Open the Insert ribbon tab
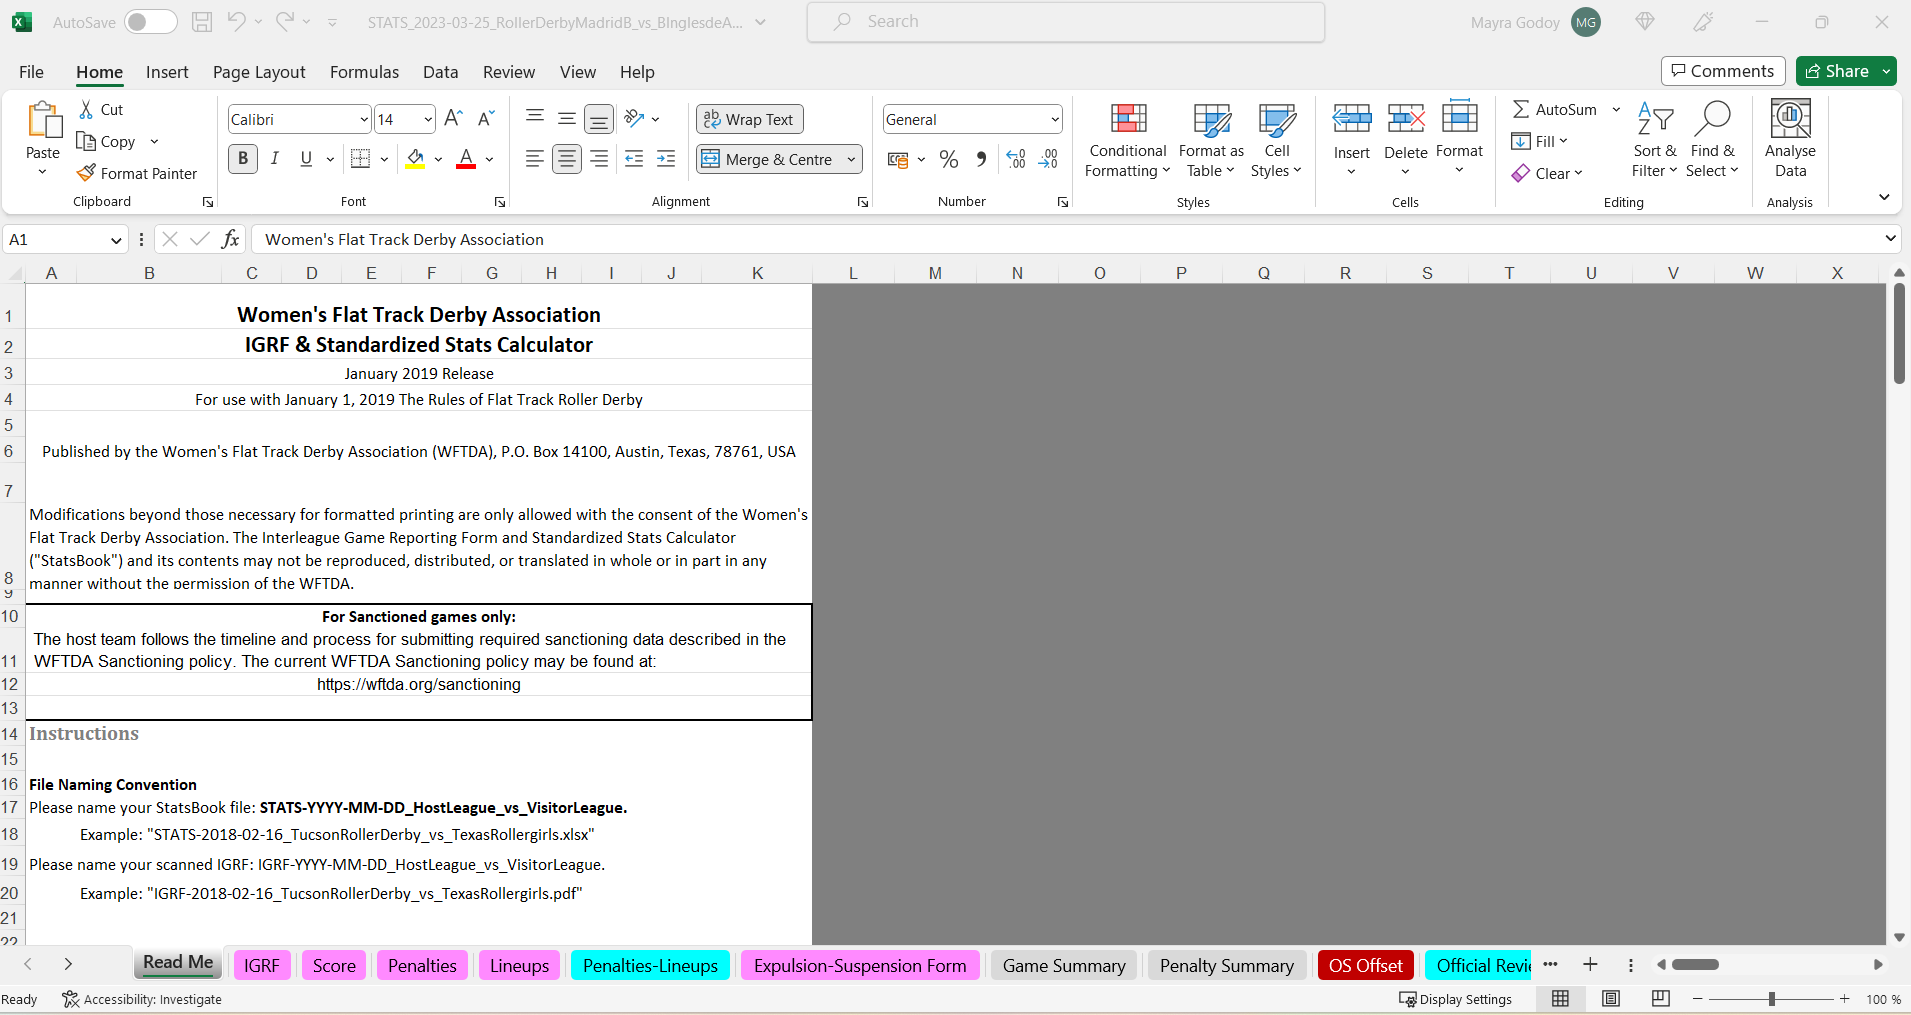 pos(167,72)
